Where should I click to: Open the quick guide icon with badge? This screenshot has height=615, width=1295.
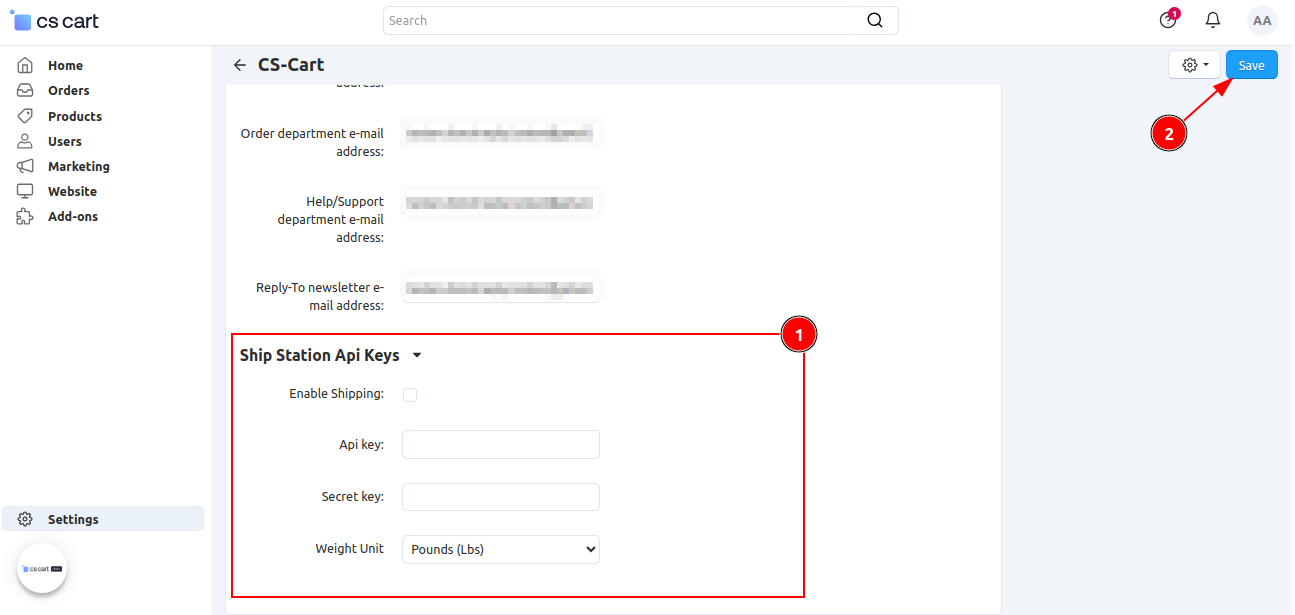[x=1168, y=20]
